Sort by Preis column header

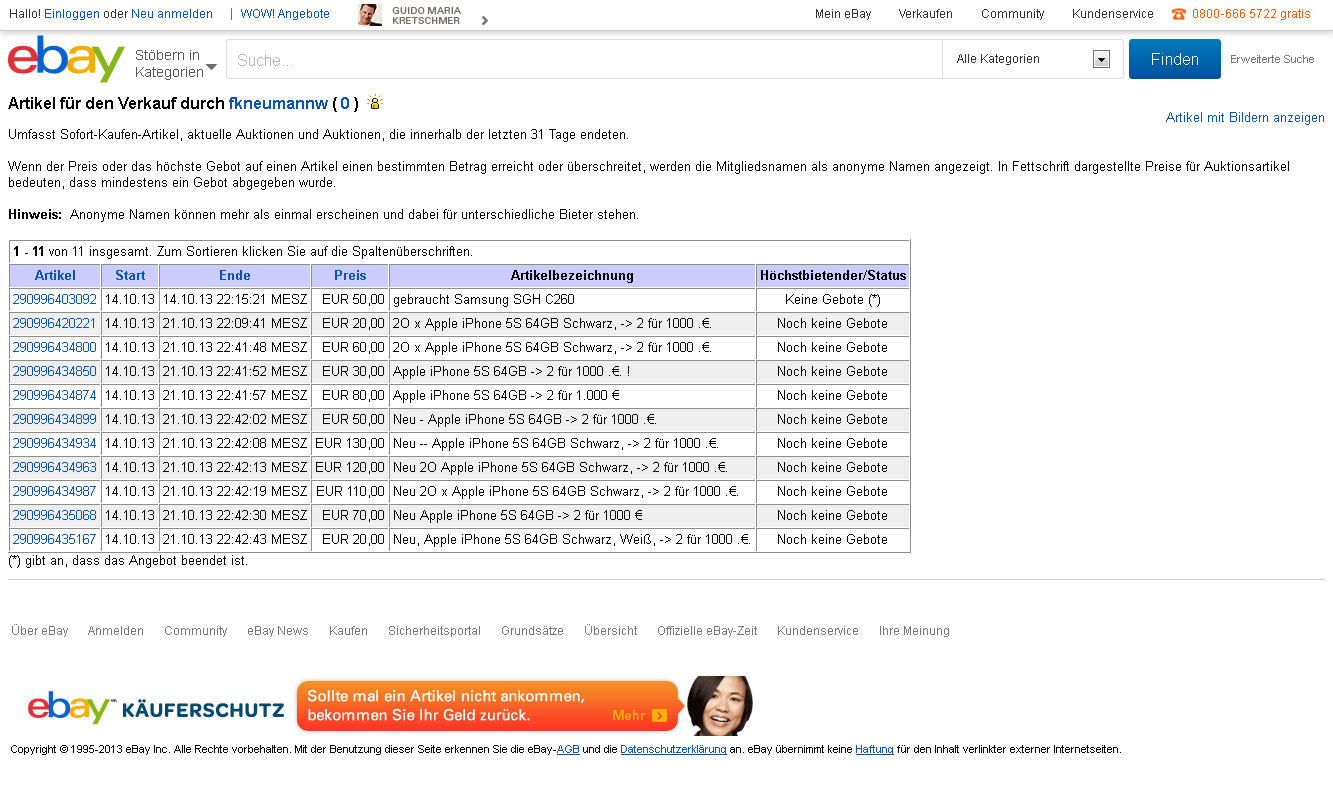coord(350,276)
